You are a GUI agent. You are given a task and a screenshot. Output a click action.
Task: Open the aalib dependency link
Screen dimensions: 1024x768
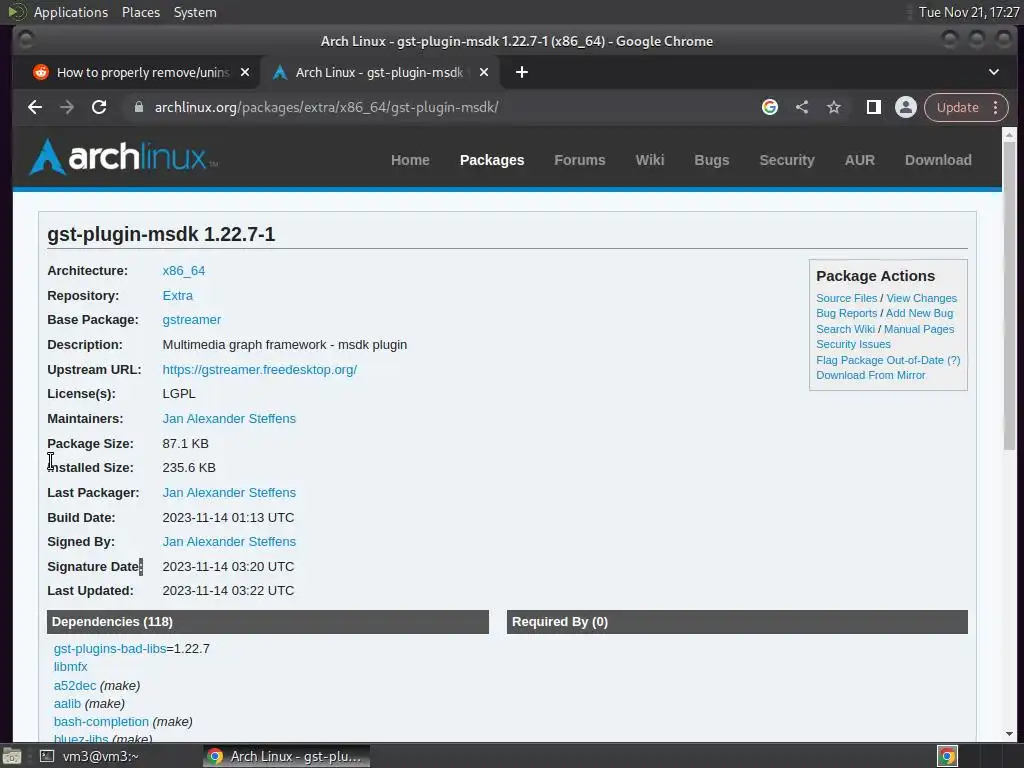67,704
